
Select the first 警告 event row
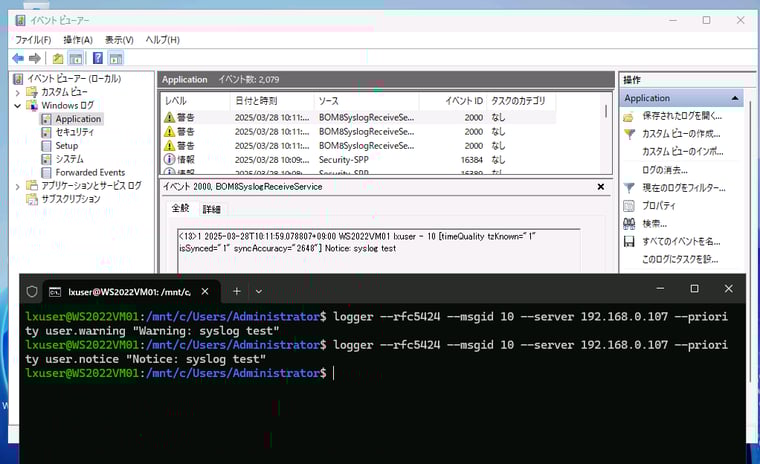[x=359, y=117]
